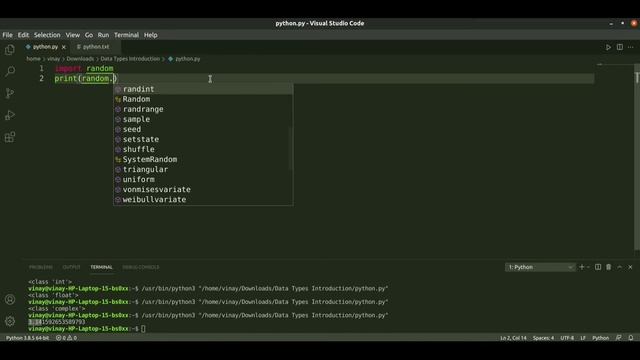Switch to the Debug Console tab
Screen dimensions: 640x360
click(141, 267)
